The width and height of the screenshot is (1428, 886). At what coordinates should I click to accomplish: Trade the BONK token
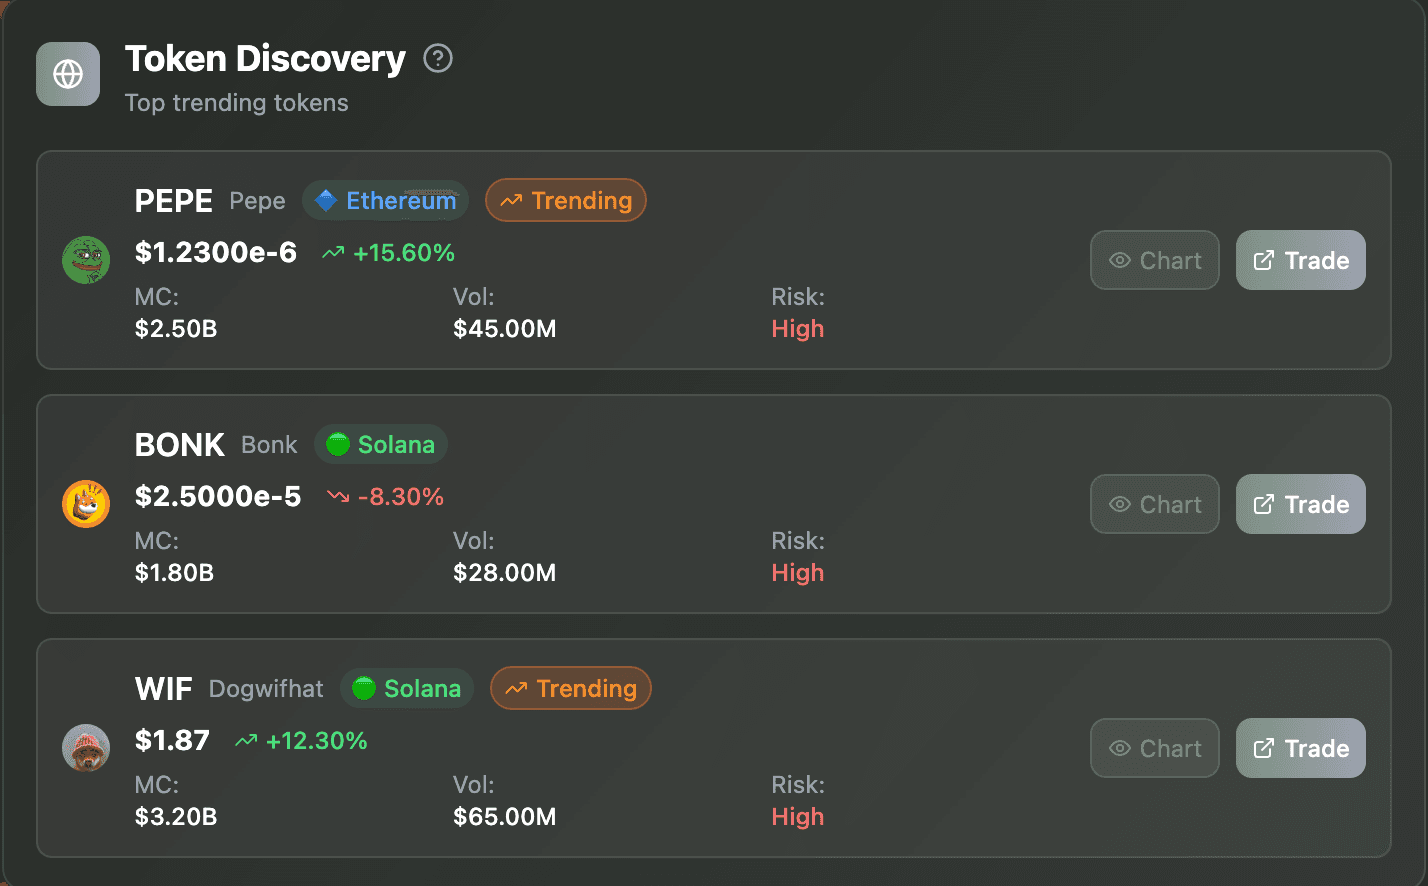1301,504
